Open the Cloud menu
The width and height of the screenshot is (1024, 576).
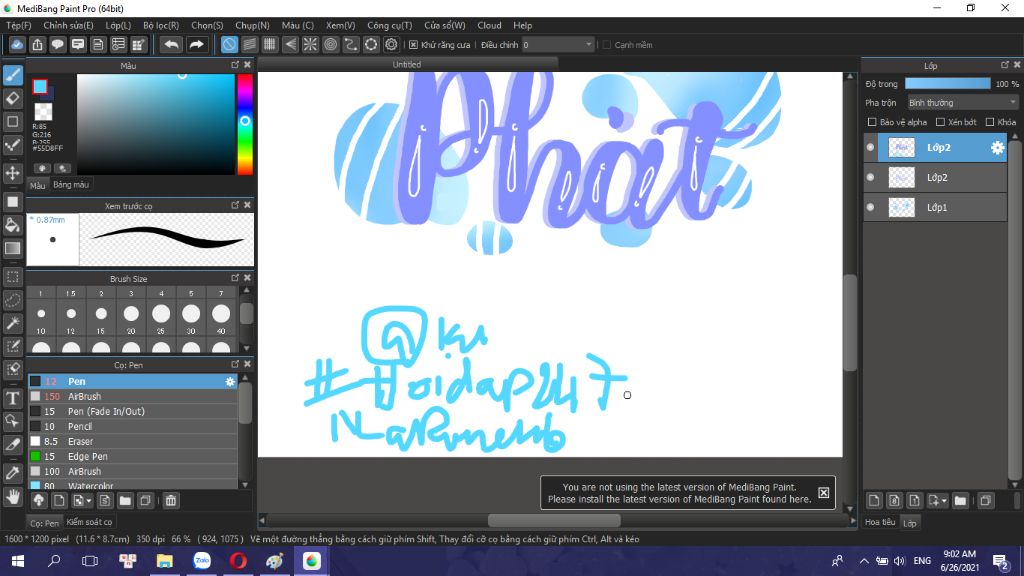[489, 25]
